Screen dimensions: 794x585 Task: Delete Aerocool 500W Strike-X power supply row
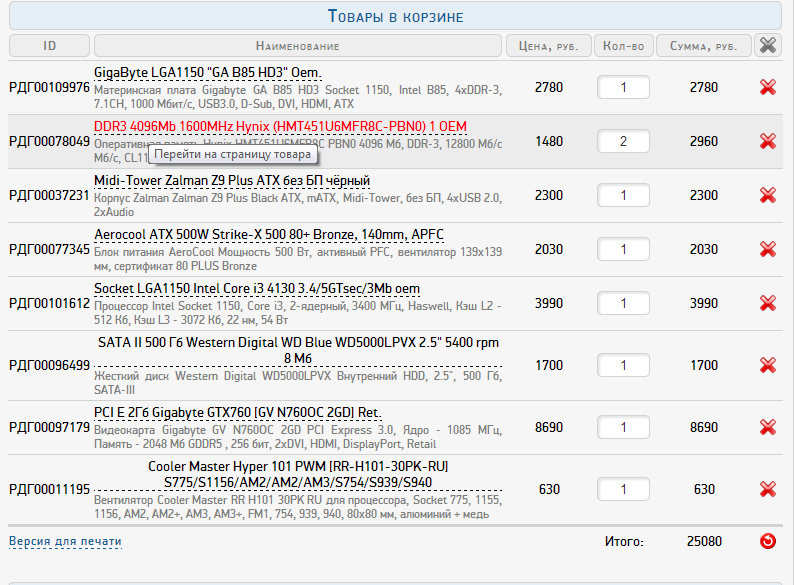768,249
